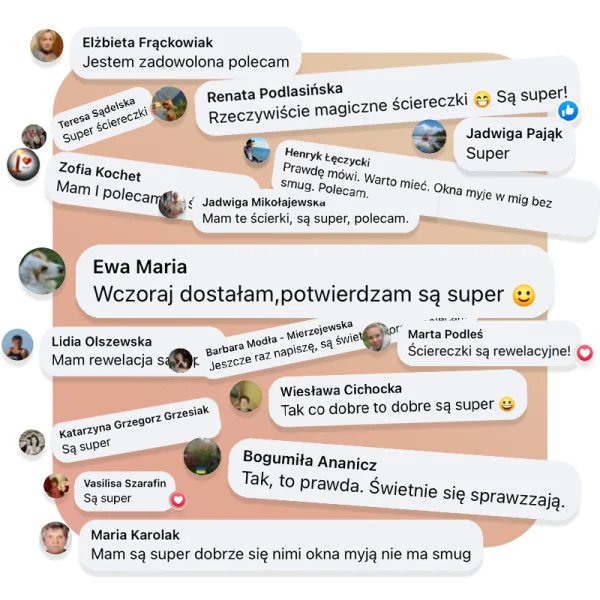Click heart reaction on Marta Podleś comment
Viewport: 600px width, 600px height.
tap(585, 352)
